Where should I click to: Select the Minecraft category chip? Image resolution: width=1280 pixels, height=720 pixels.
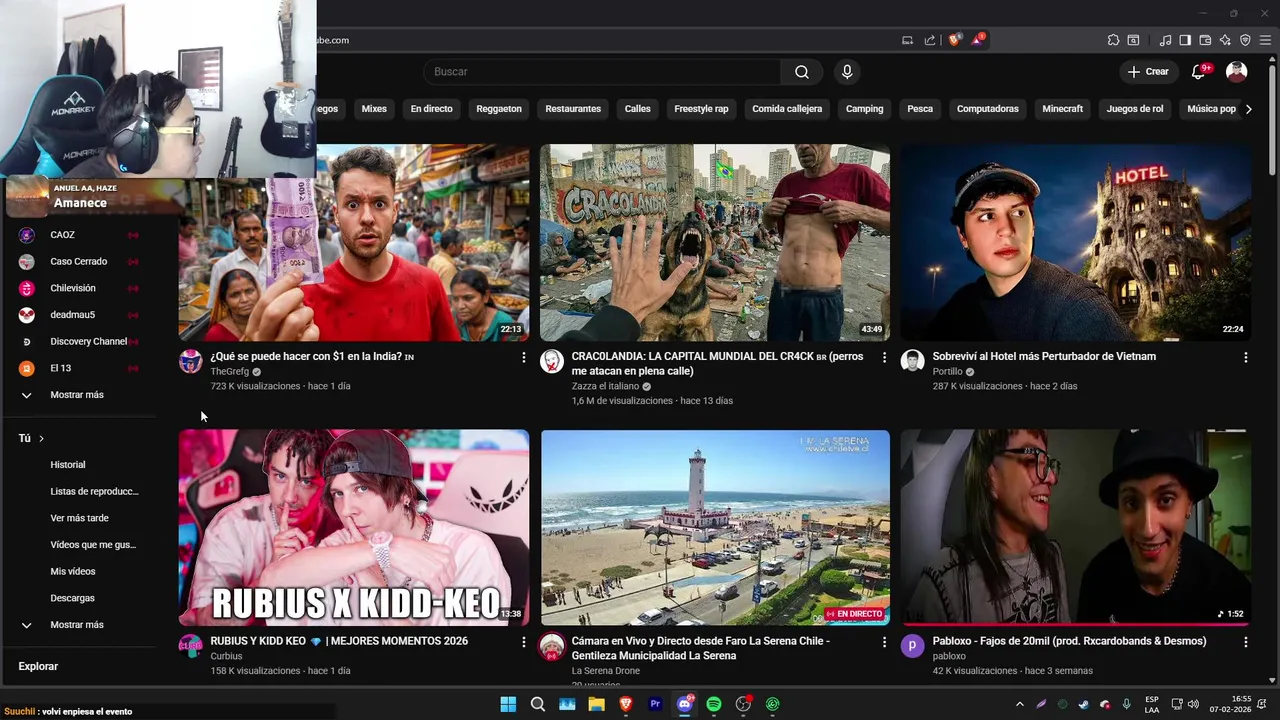tap(1062, 109)
